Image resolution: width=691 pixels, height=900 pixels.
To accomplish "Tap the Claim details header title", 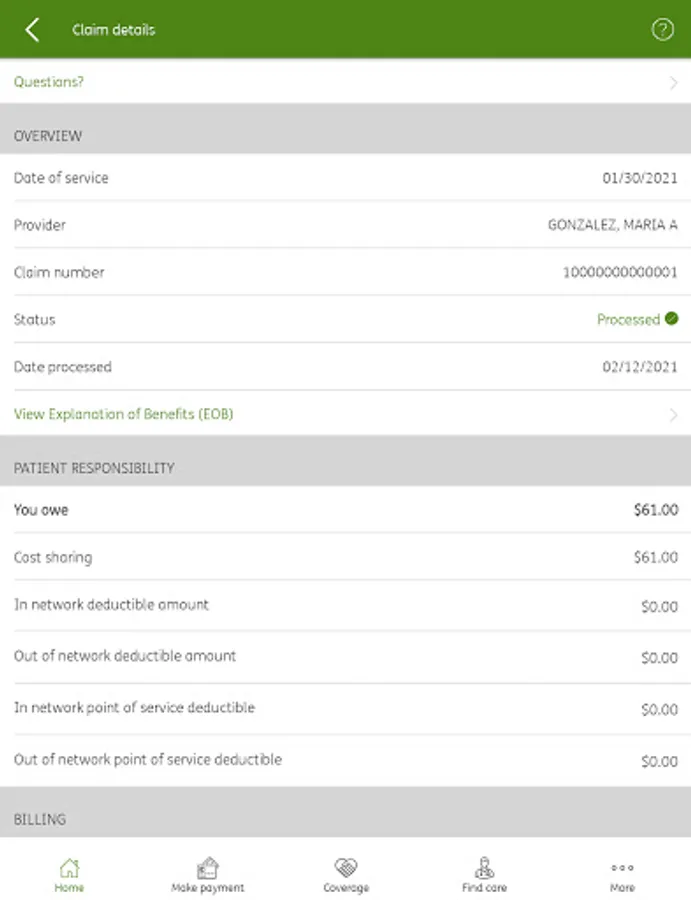I will pos(113,30).
